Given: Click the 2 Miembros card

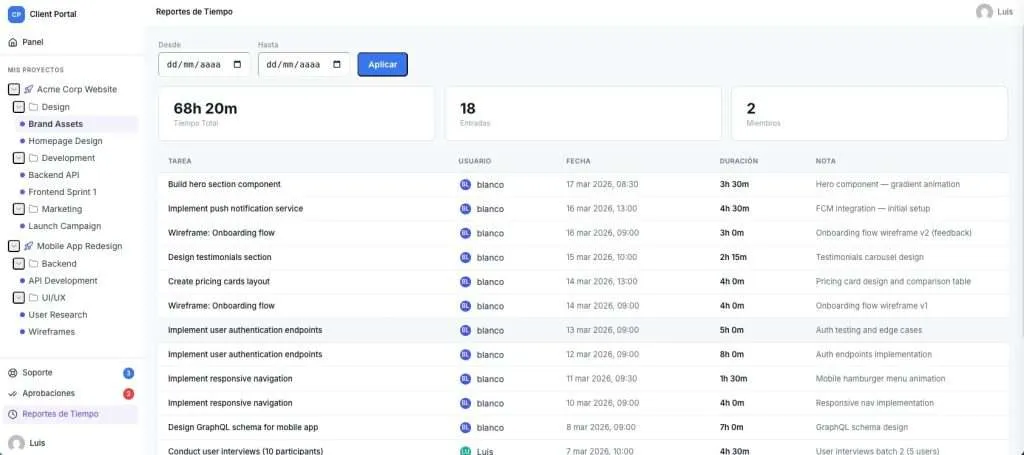Looking at the screenshot, I should coord(869,114).
